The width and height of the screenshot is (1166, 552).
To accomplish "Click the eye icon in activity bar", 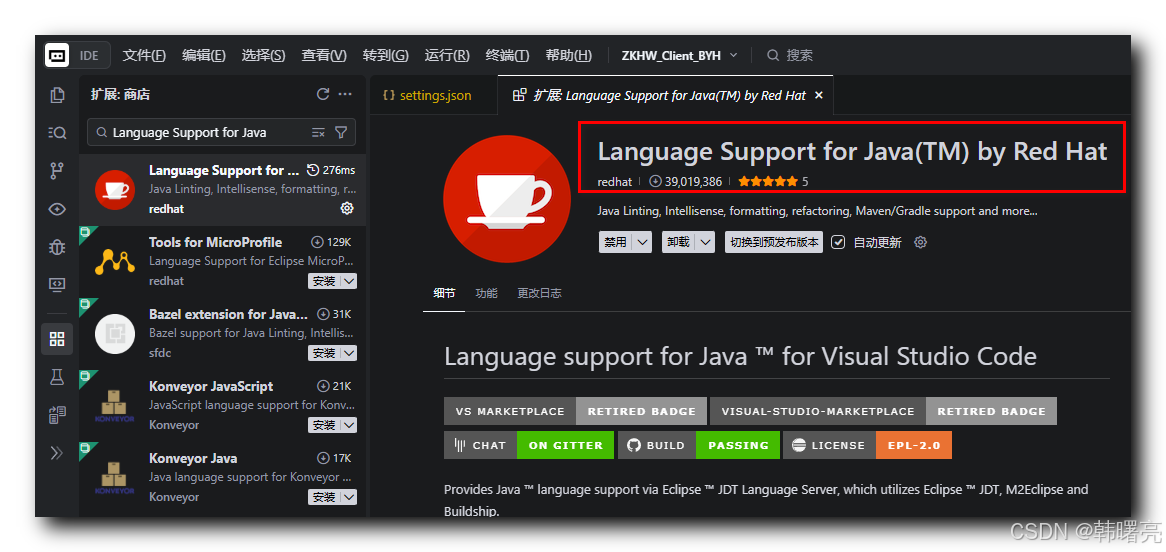I will pos(57,209).
